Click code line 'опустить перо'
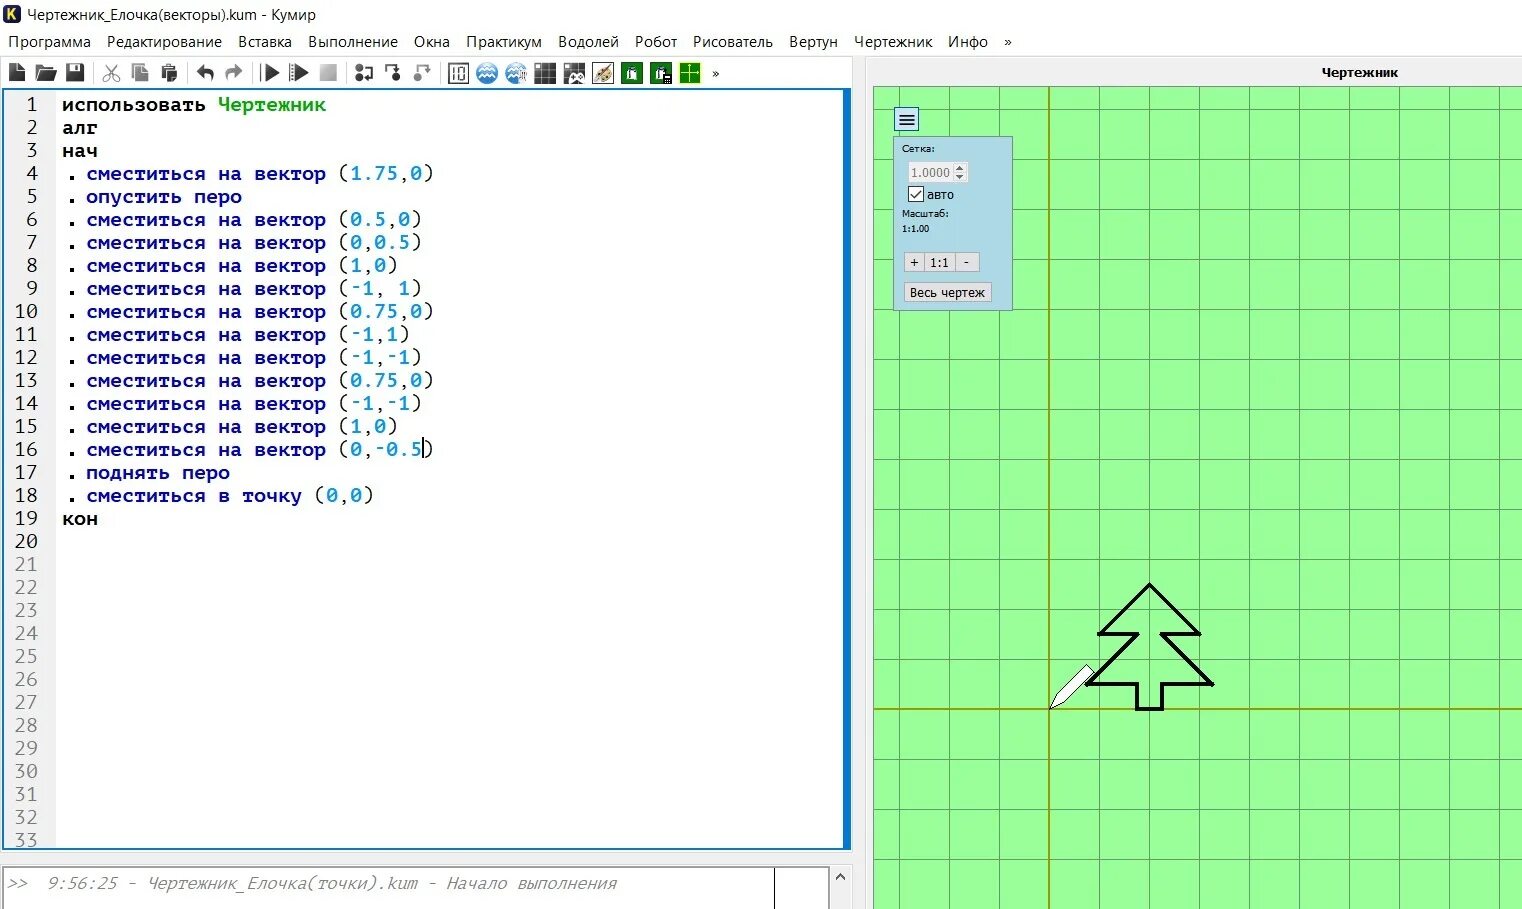The image size is (1522, 909). click(x=164, y=197)
